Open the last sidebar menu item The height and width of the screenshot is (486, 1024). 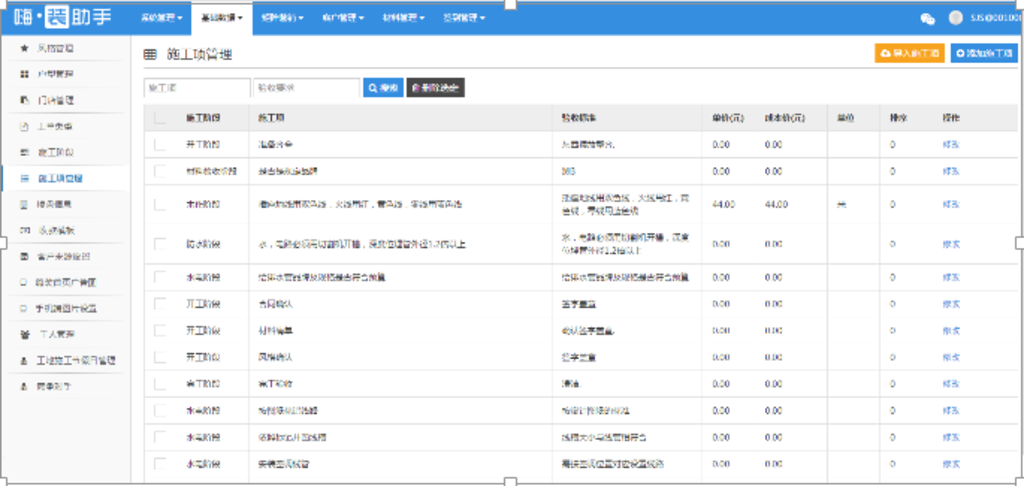tap(66, 387)
